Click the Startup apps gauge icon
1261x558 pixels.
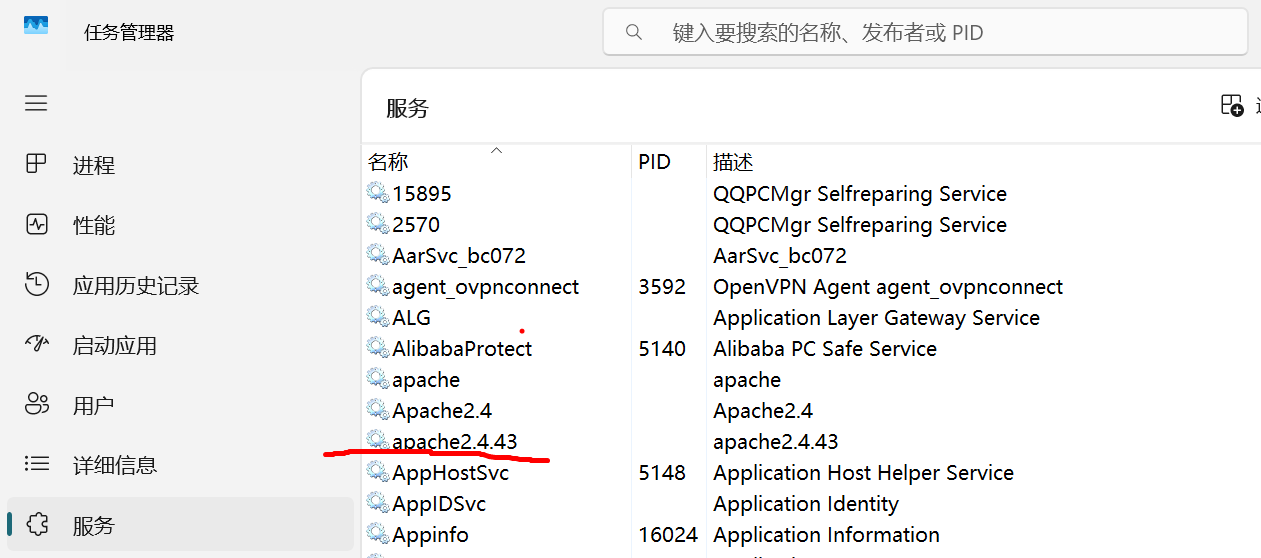pyautogui.click(x=37, y=345)
